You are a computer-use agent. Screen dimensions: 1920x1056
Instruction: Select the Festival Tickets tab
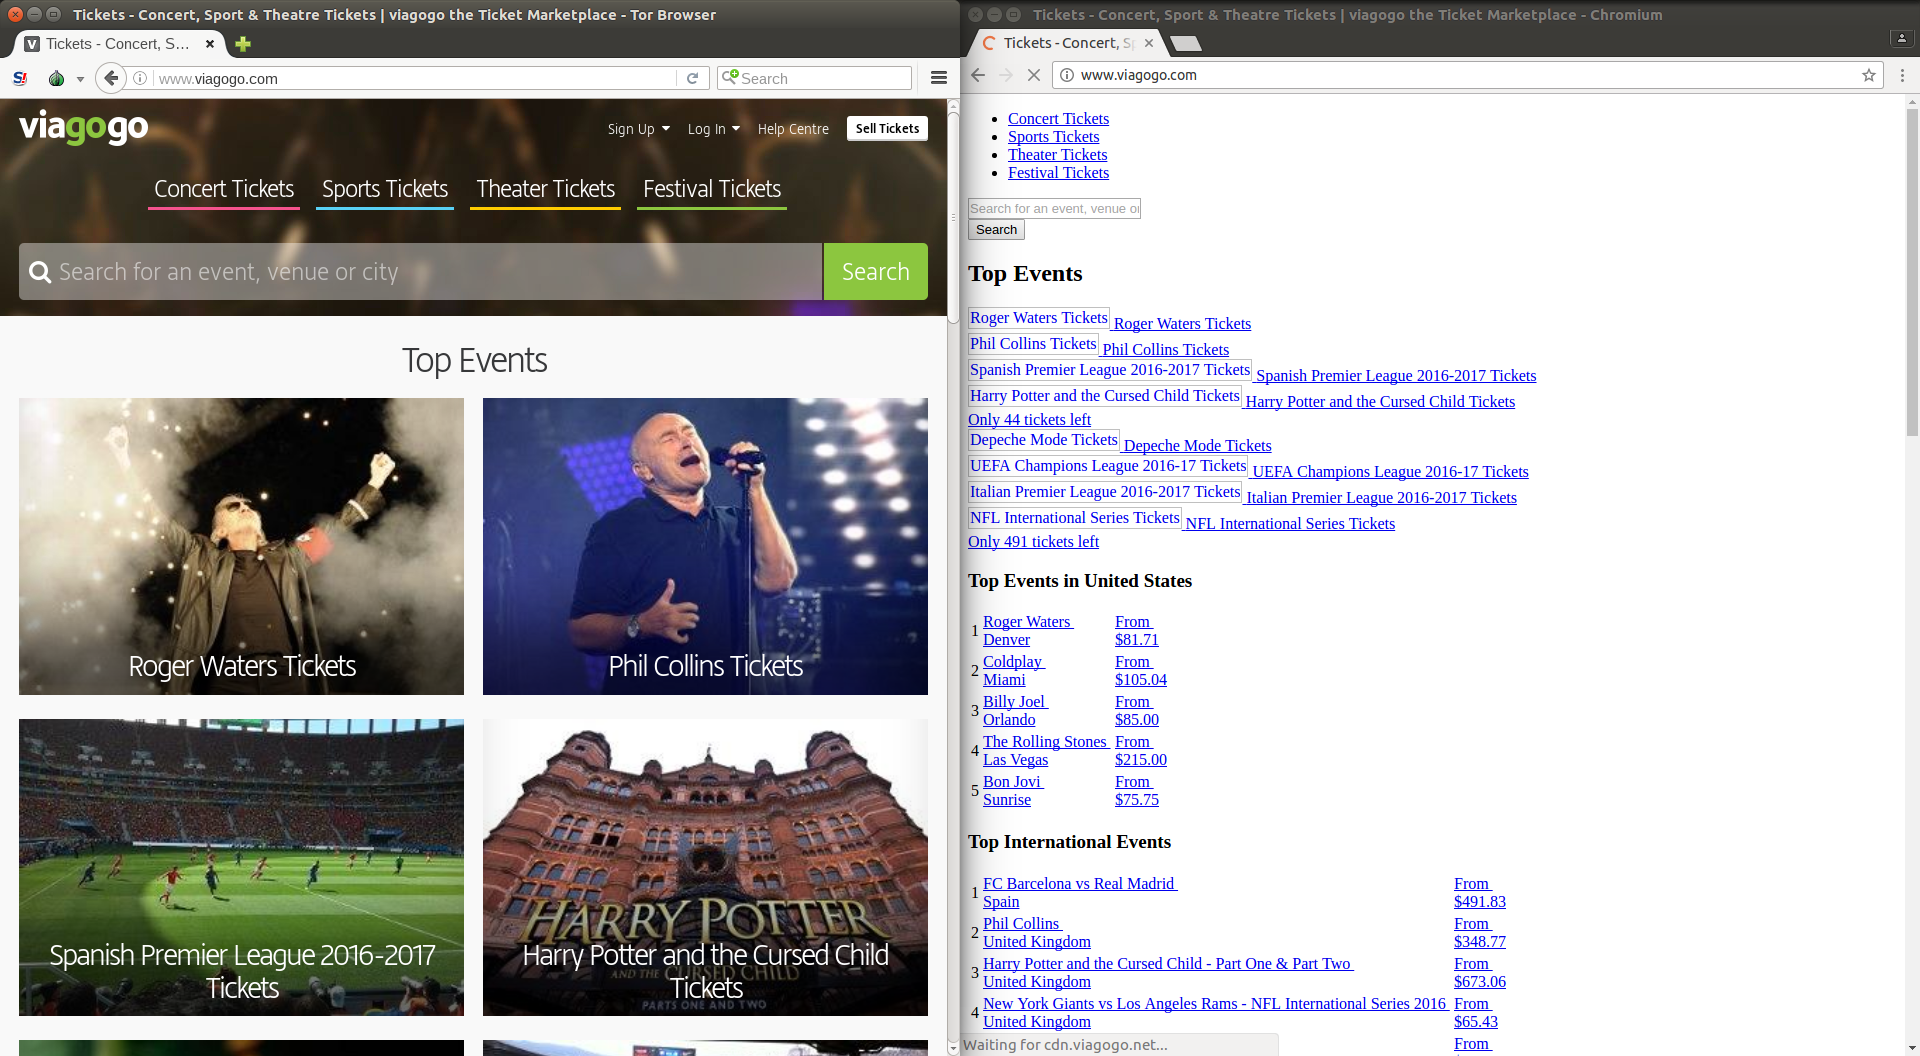point(711,189)
